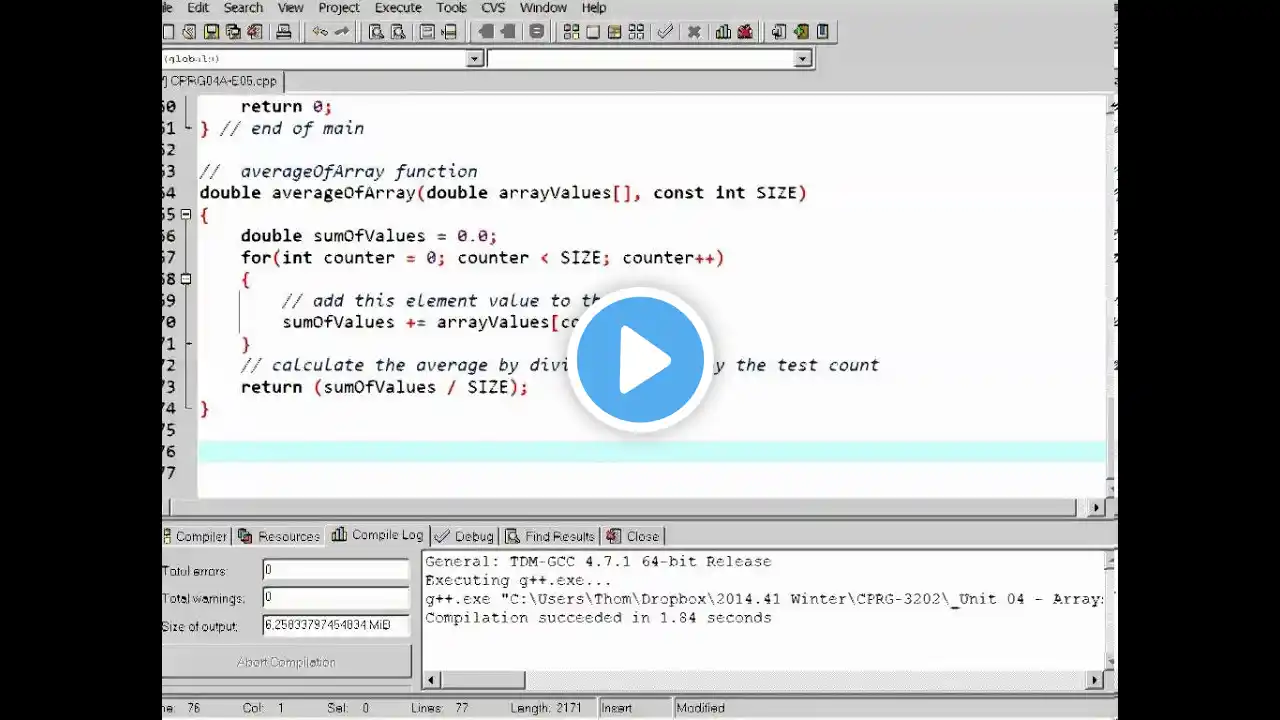Click the red X toolbar icon
The height and width of the screenshot is (720, 1280).
pos(694,32)
